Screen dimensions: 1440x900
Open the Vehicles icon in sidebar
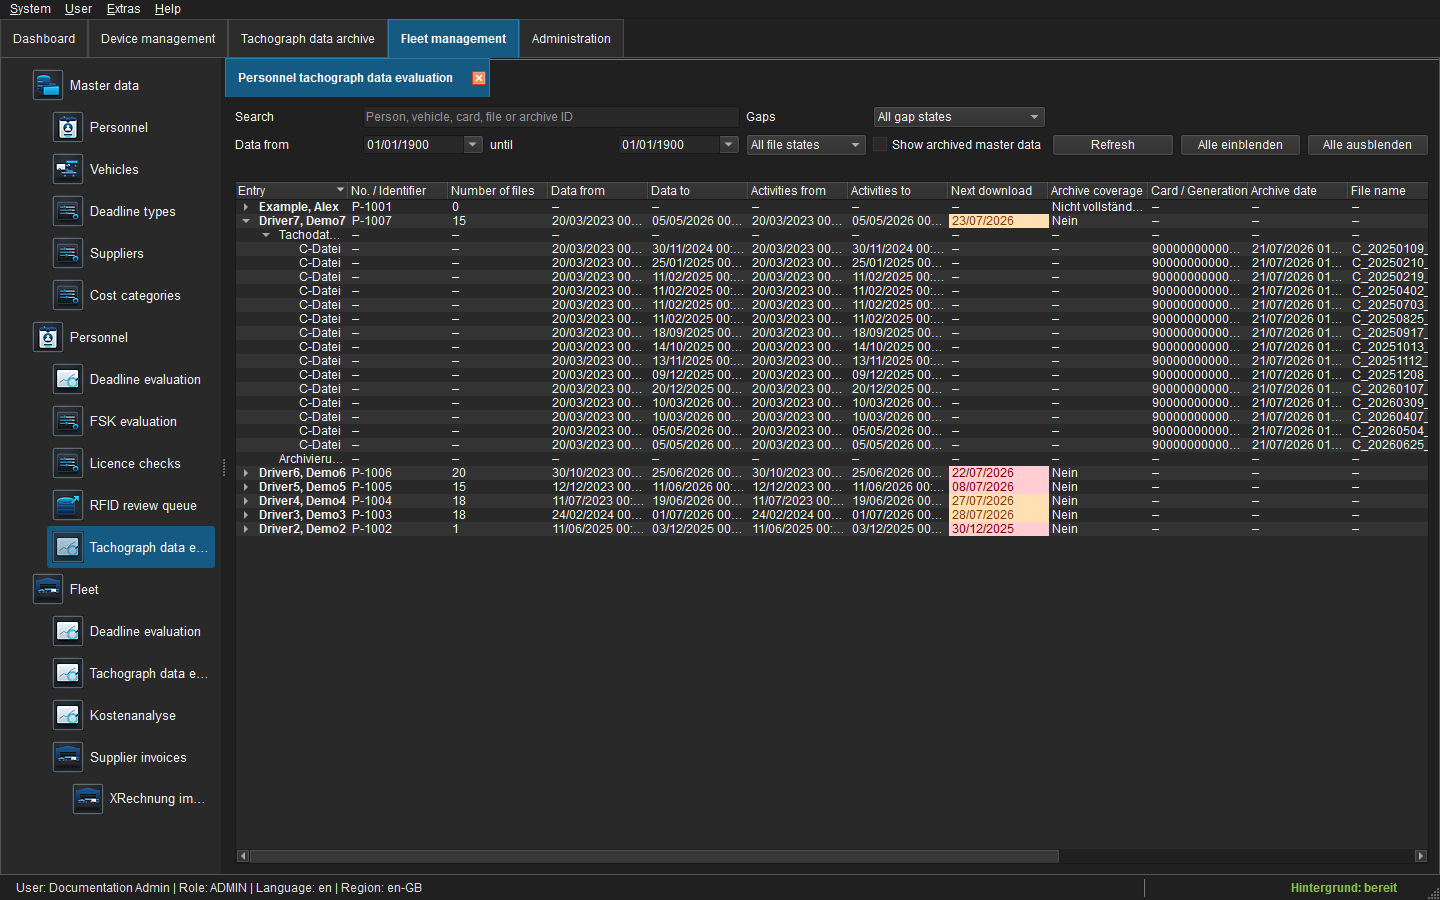coord(68,169)
